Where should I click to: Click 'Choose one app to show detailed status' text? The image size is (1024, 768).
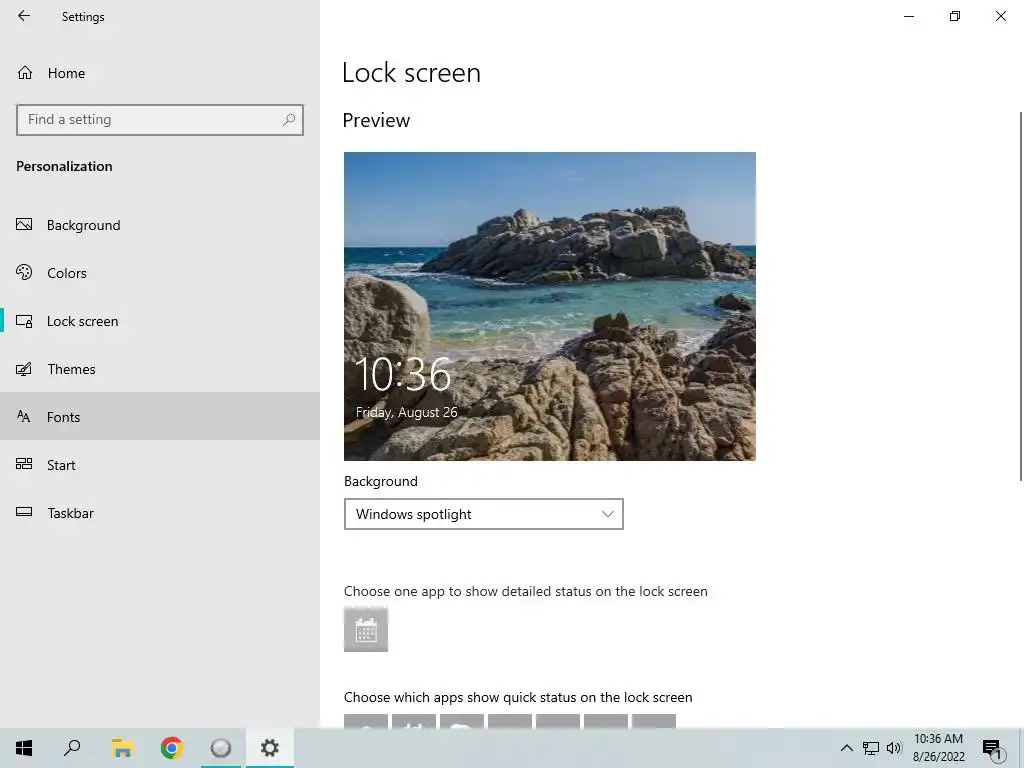[x=526, y=591]
